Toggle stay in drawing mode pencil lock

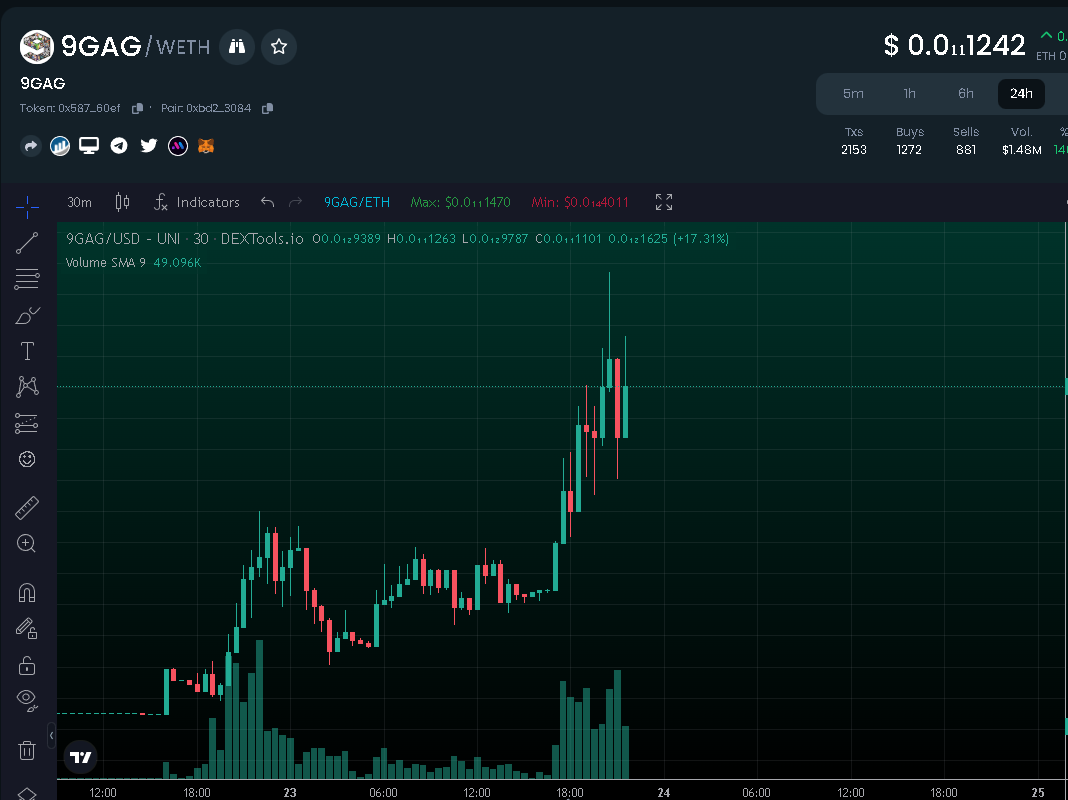pyautogui.click(x=27, y=628)
